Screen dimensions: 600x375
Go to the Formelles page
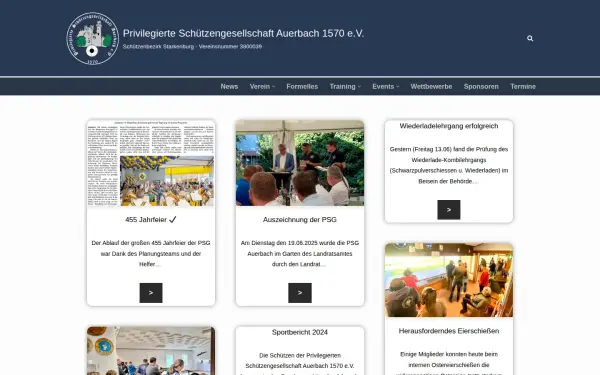[302, 86]
